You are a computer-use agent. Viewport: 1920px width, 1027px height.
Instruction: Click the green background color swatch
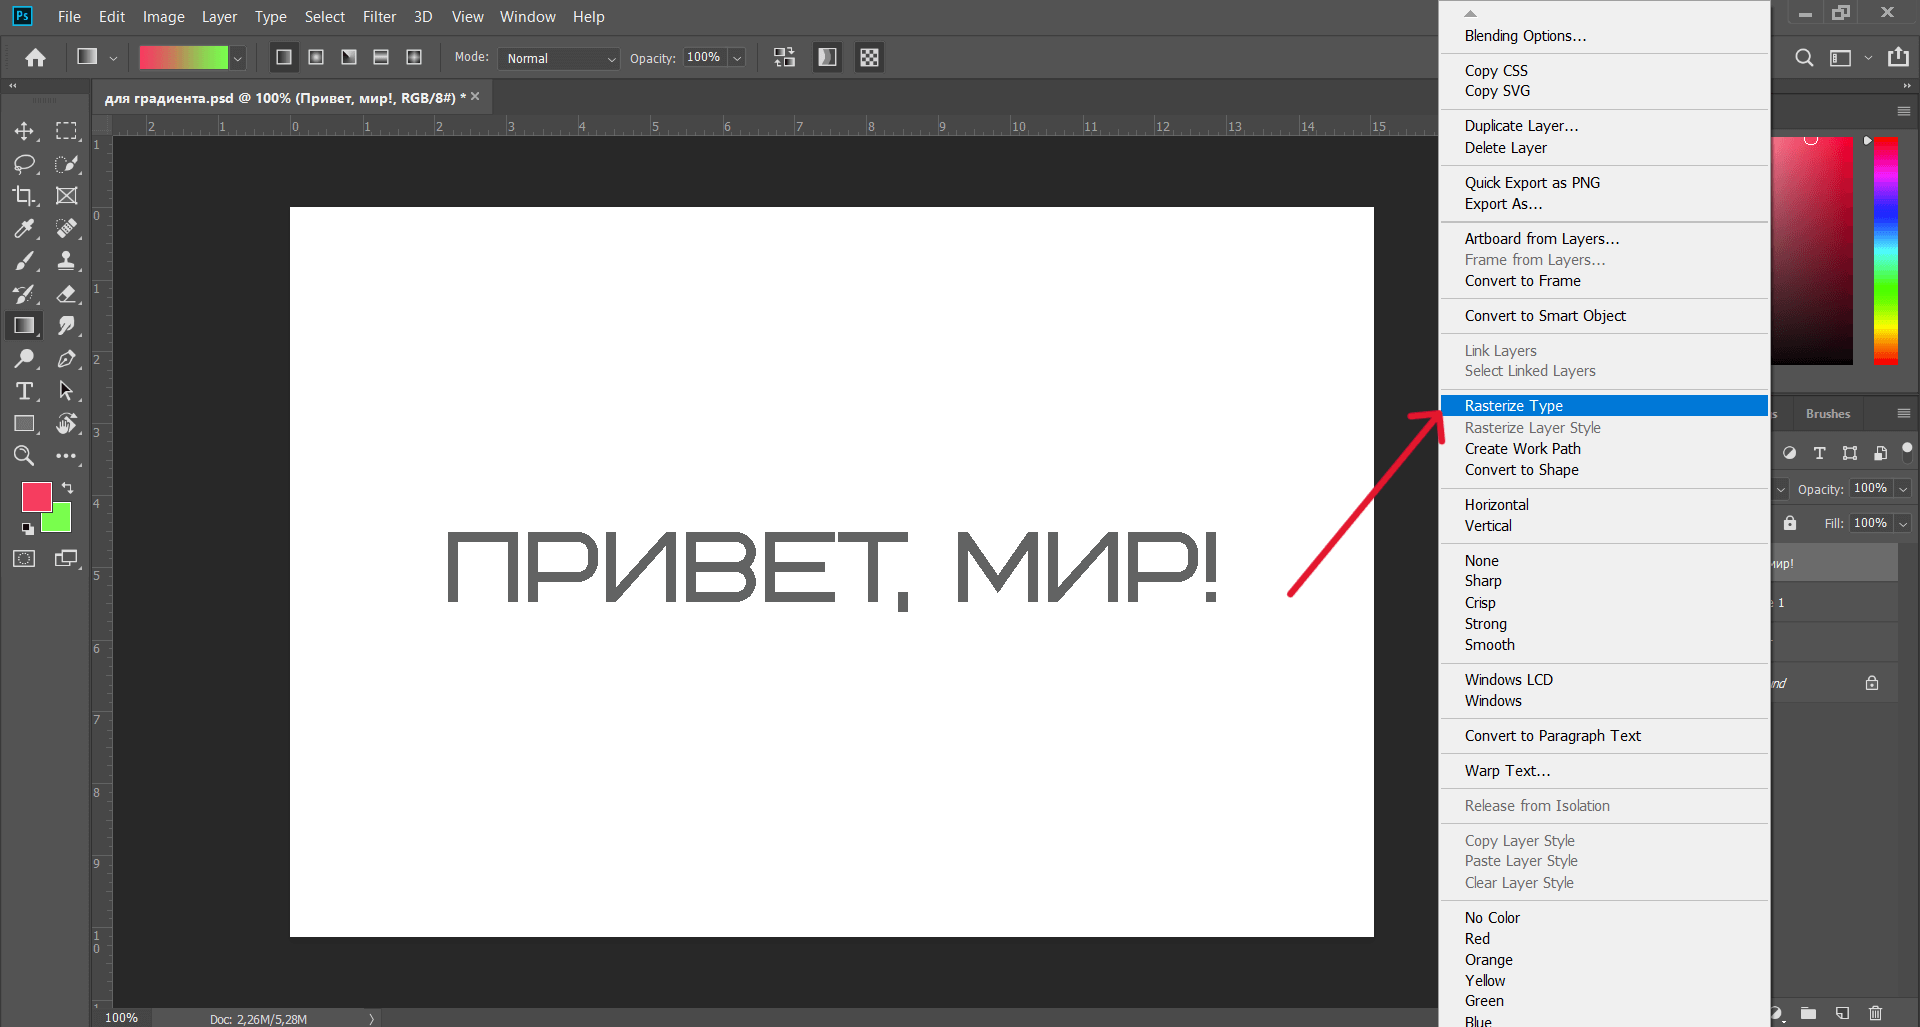point(60,521)
